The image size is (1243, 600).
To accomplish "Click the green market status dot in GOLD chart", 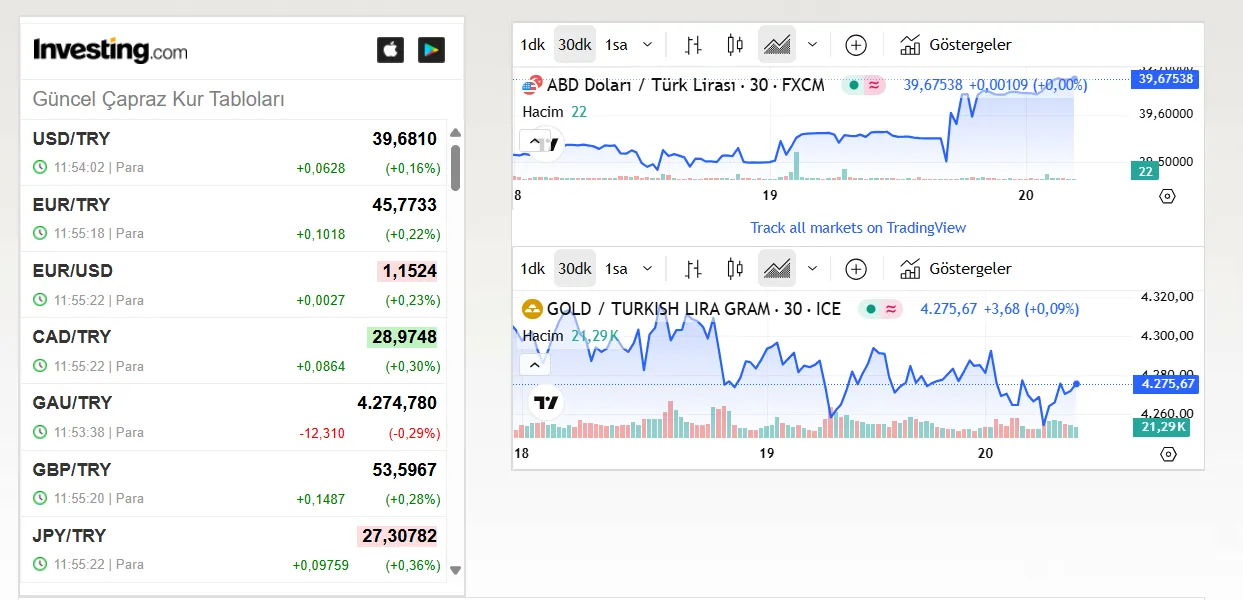I will 870,309.
